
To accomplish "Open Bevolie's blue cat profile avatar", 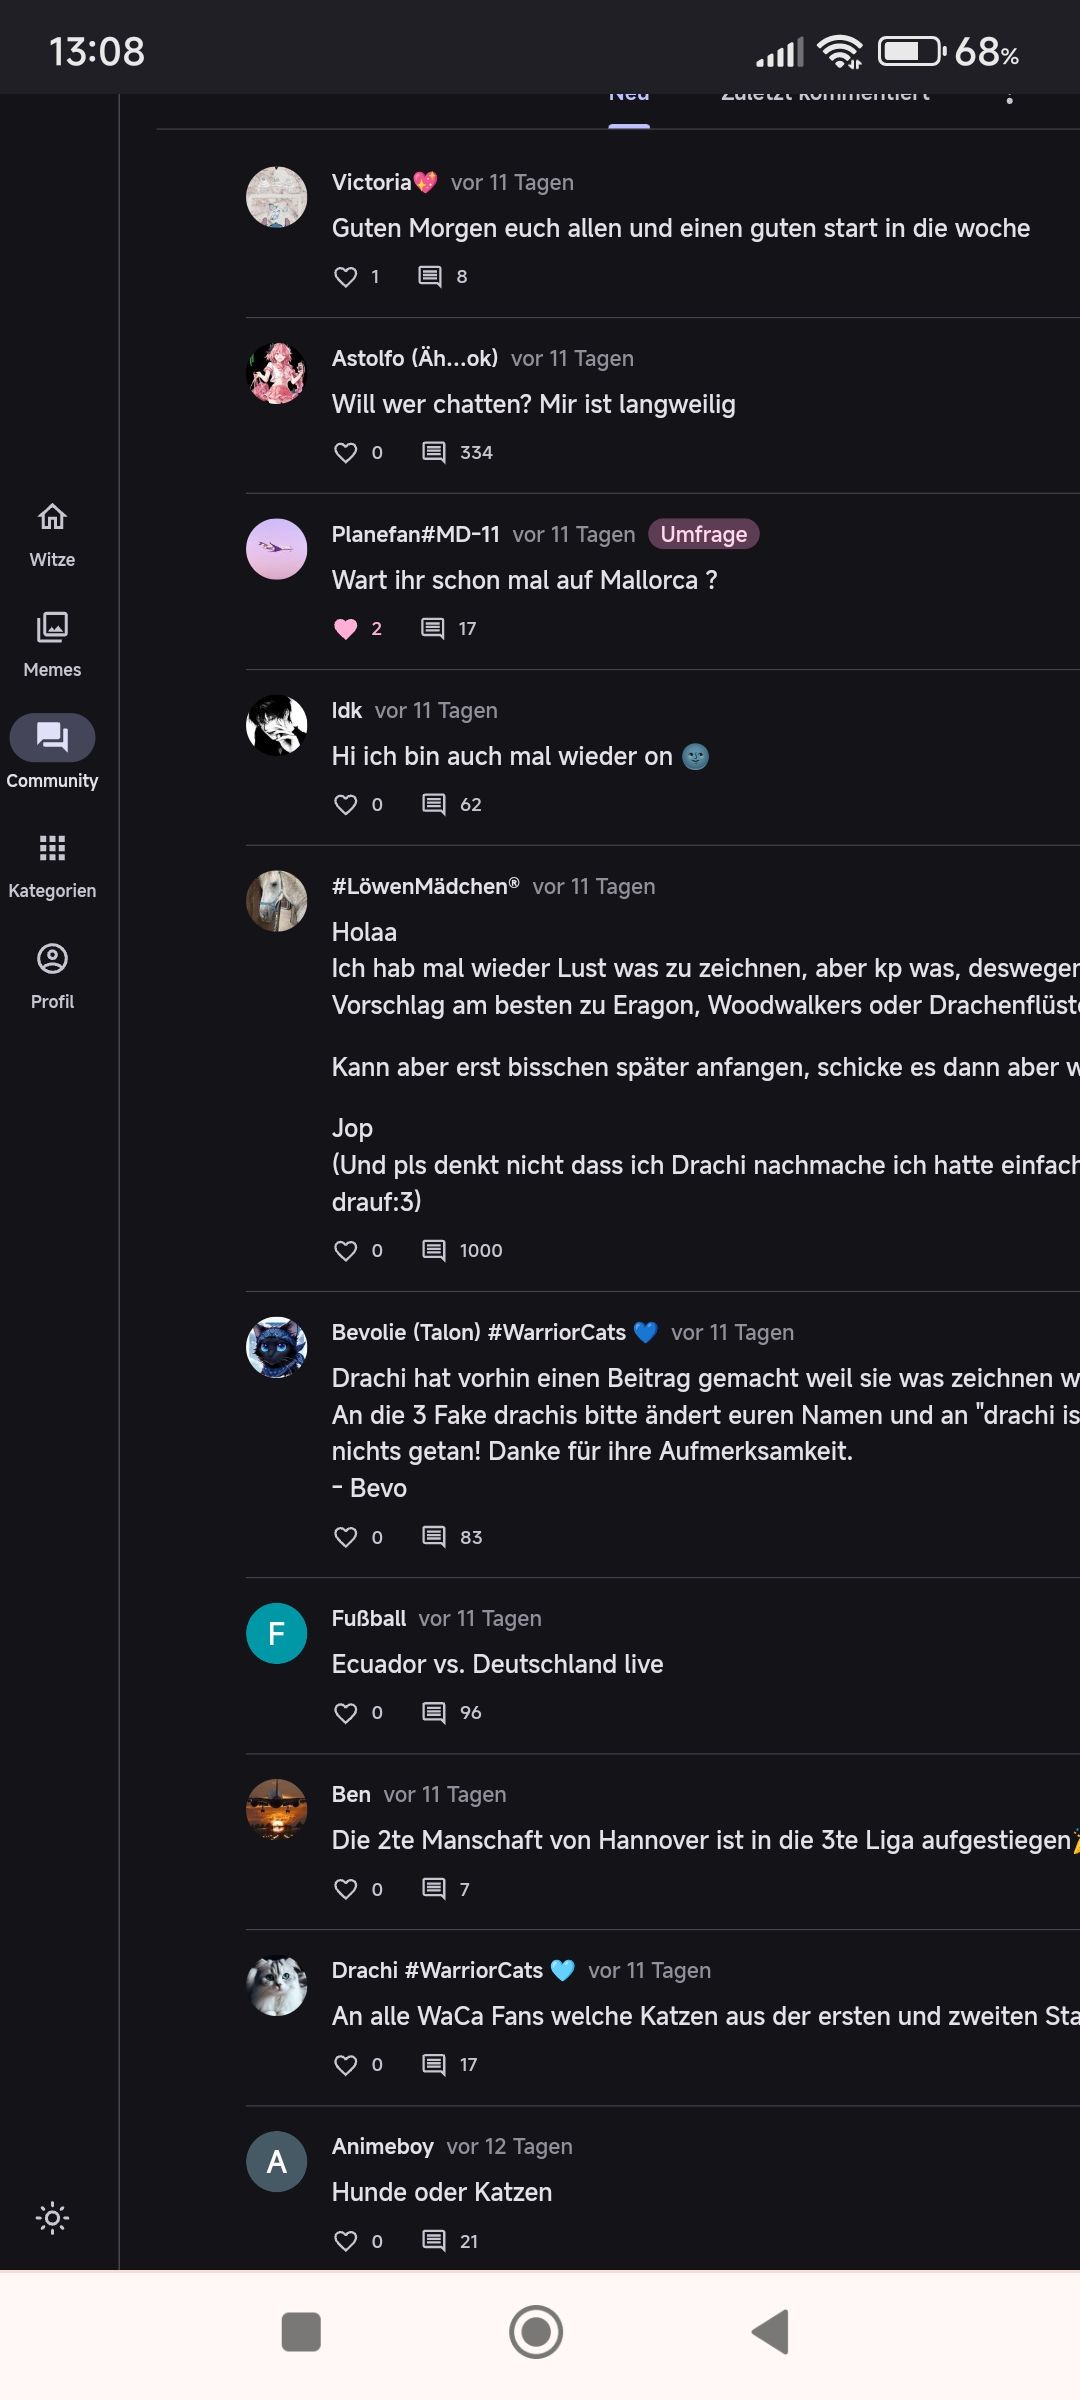I will point(276,1347).
